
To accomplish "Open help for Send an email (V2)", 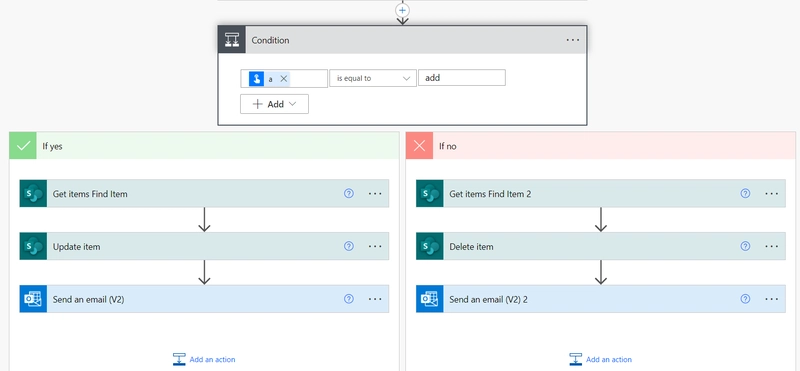I will [x=348, y=299].
